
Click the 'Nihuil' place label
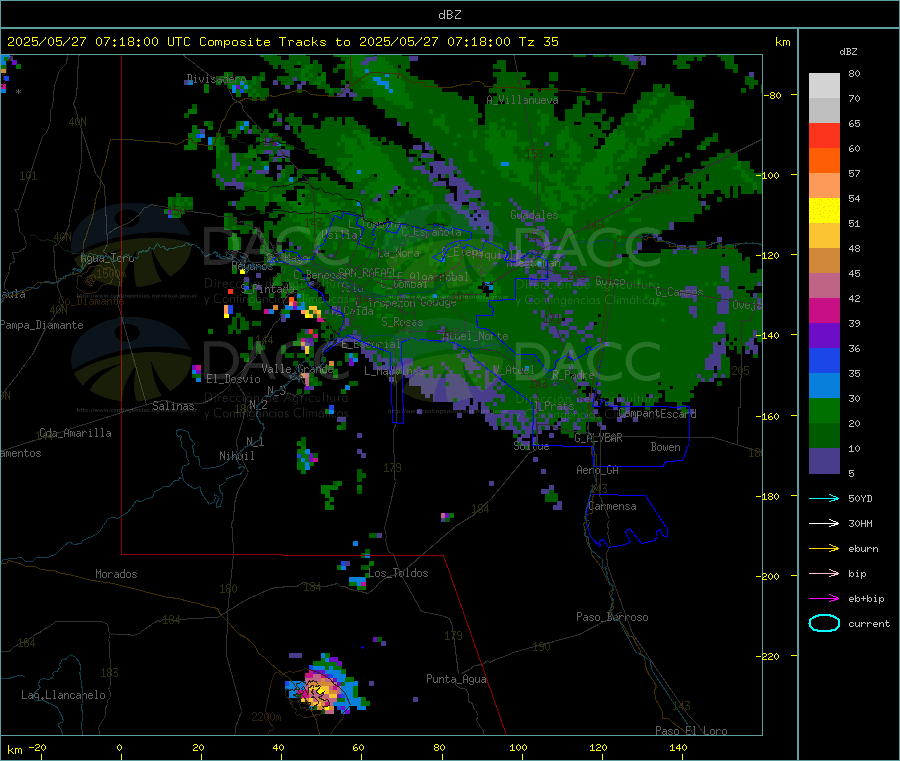pyautogui.click(x=236, y=456)
